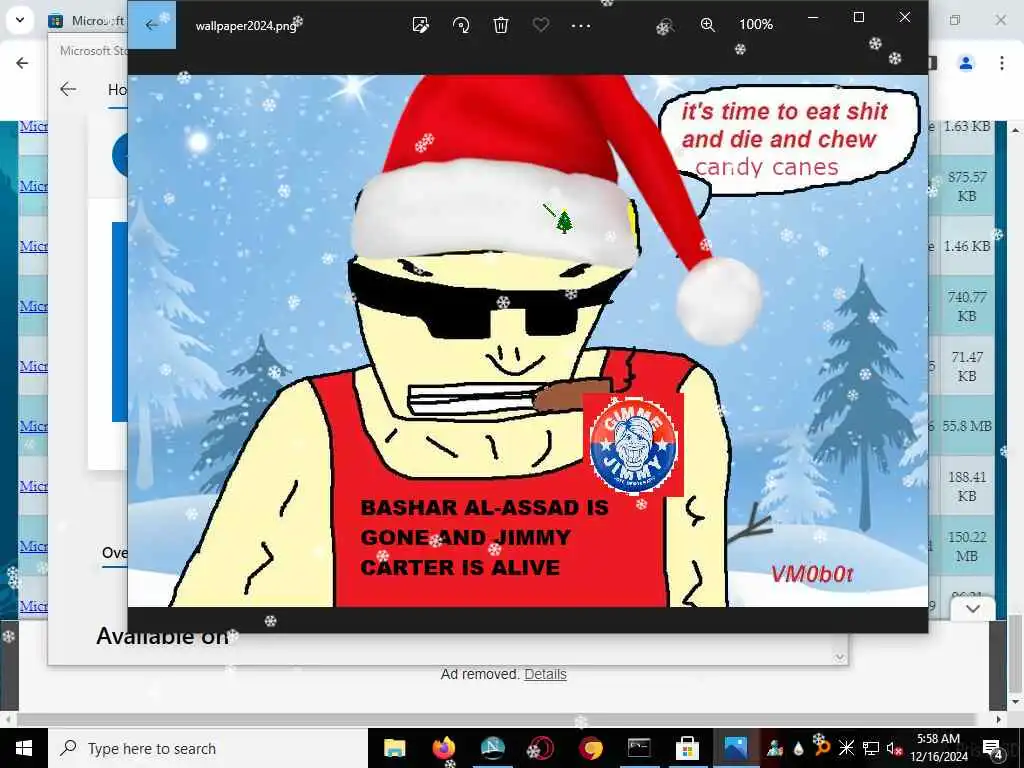Click the wallpaper2024.png file name

pos(246,26)
